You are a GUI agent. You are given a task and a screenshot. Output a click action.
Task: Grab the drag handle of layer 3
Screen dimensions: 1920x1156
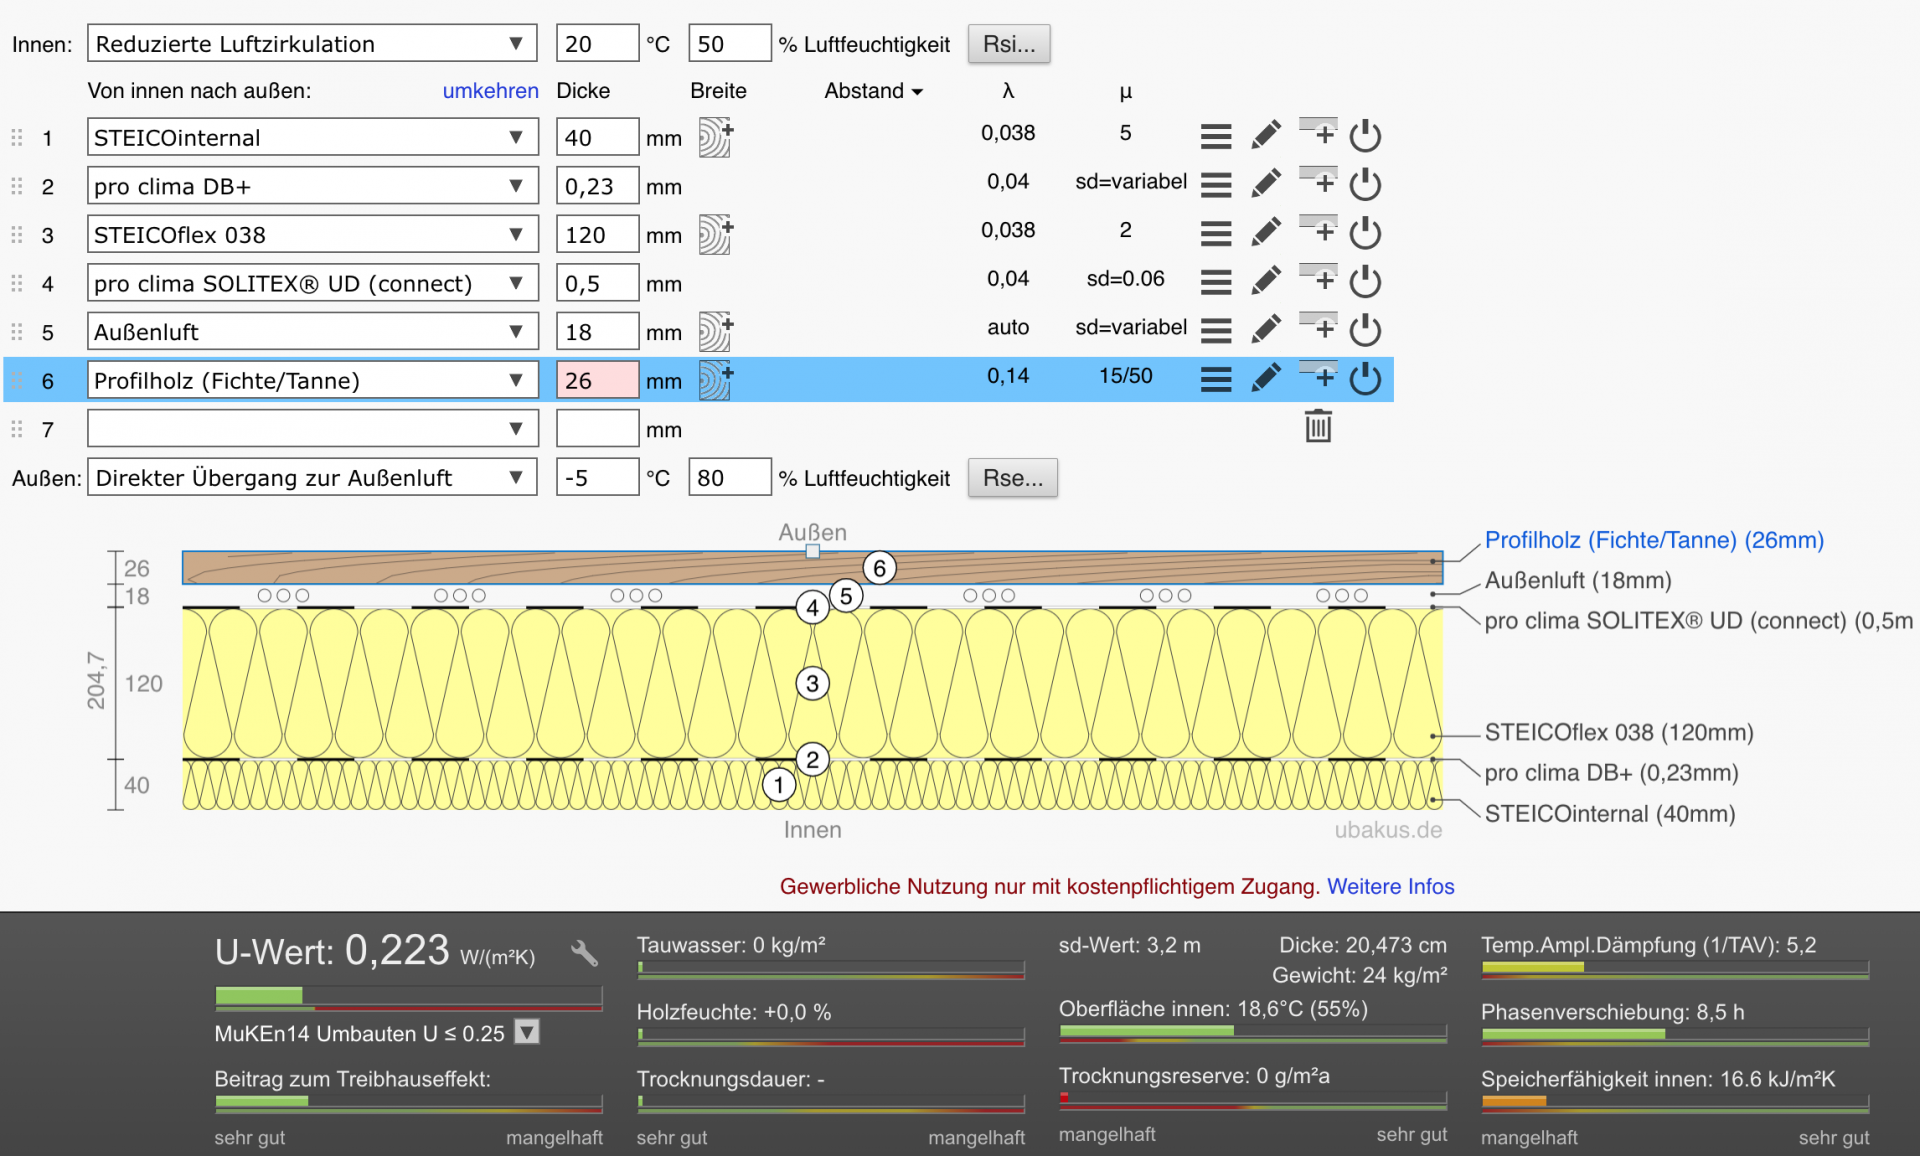tap(17, 235)
